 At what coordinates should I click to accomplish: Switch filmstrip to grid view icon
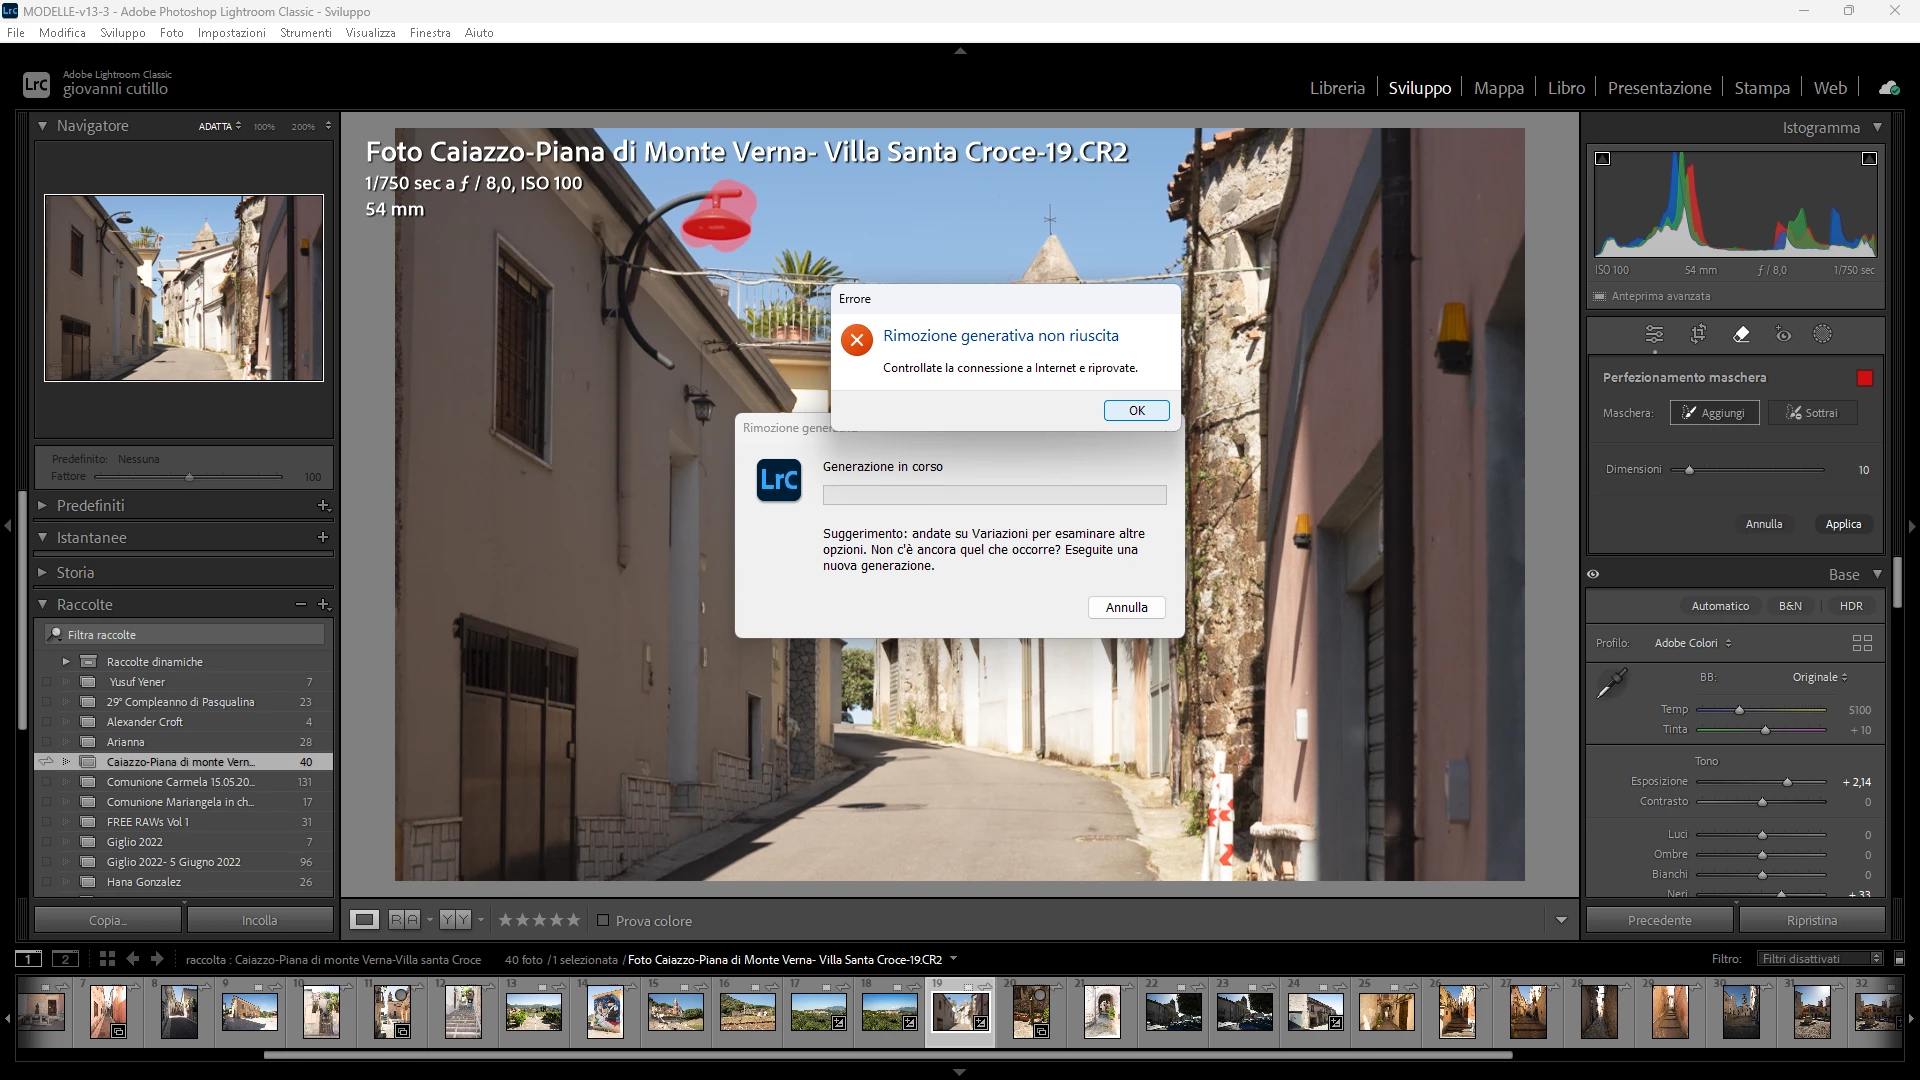pos(107,958)
